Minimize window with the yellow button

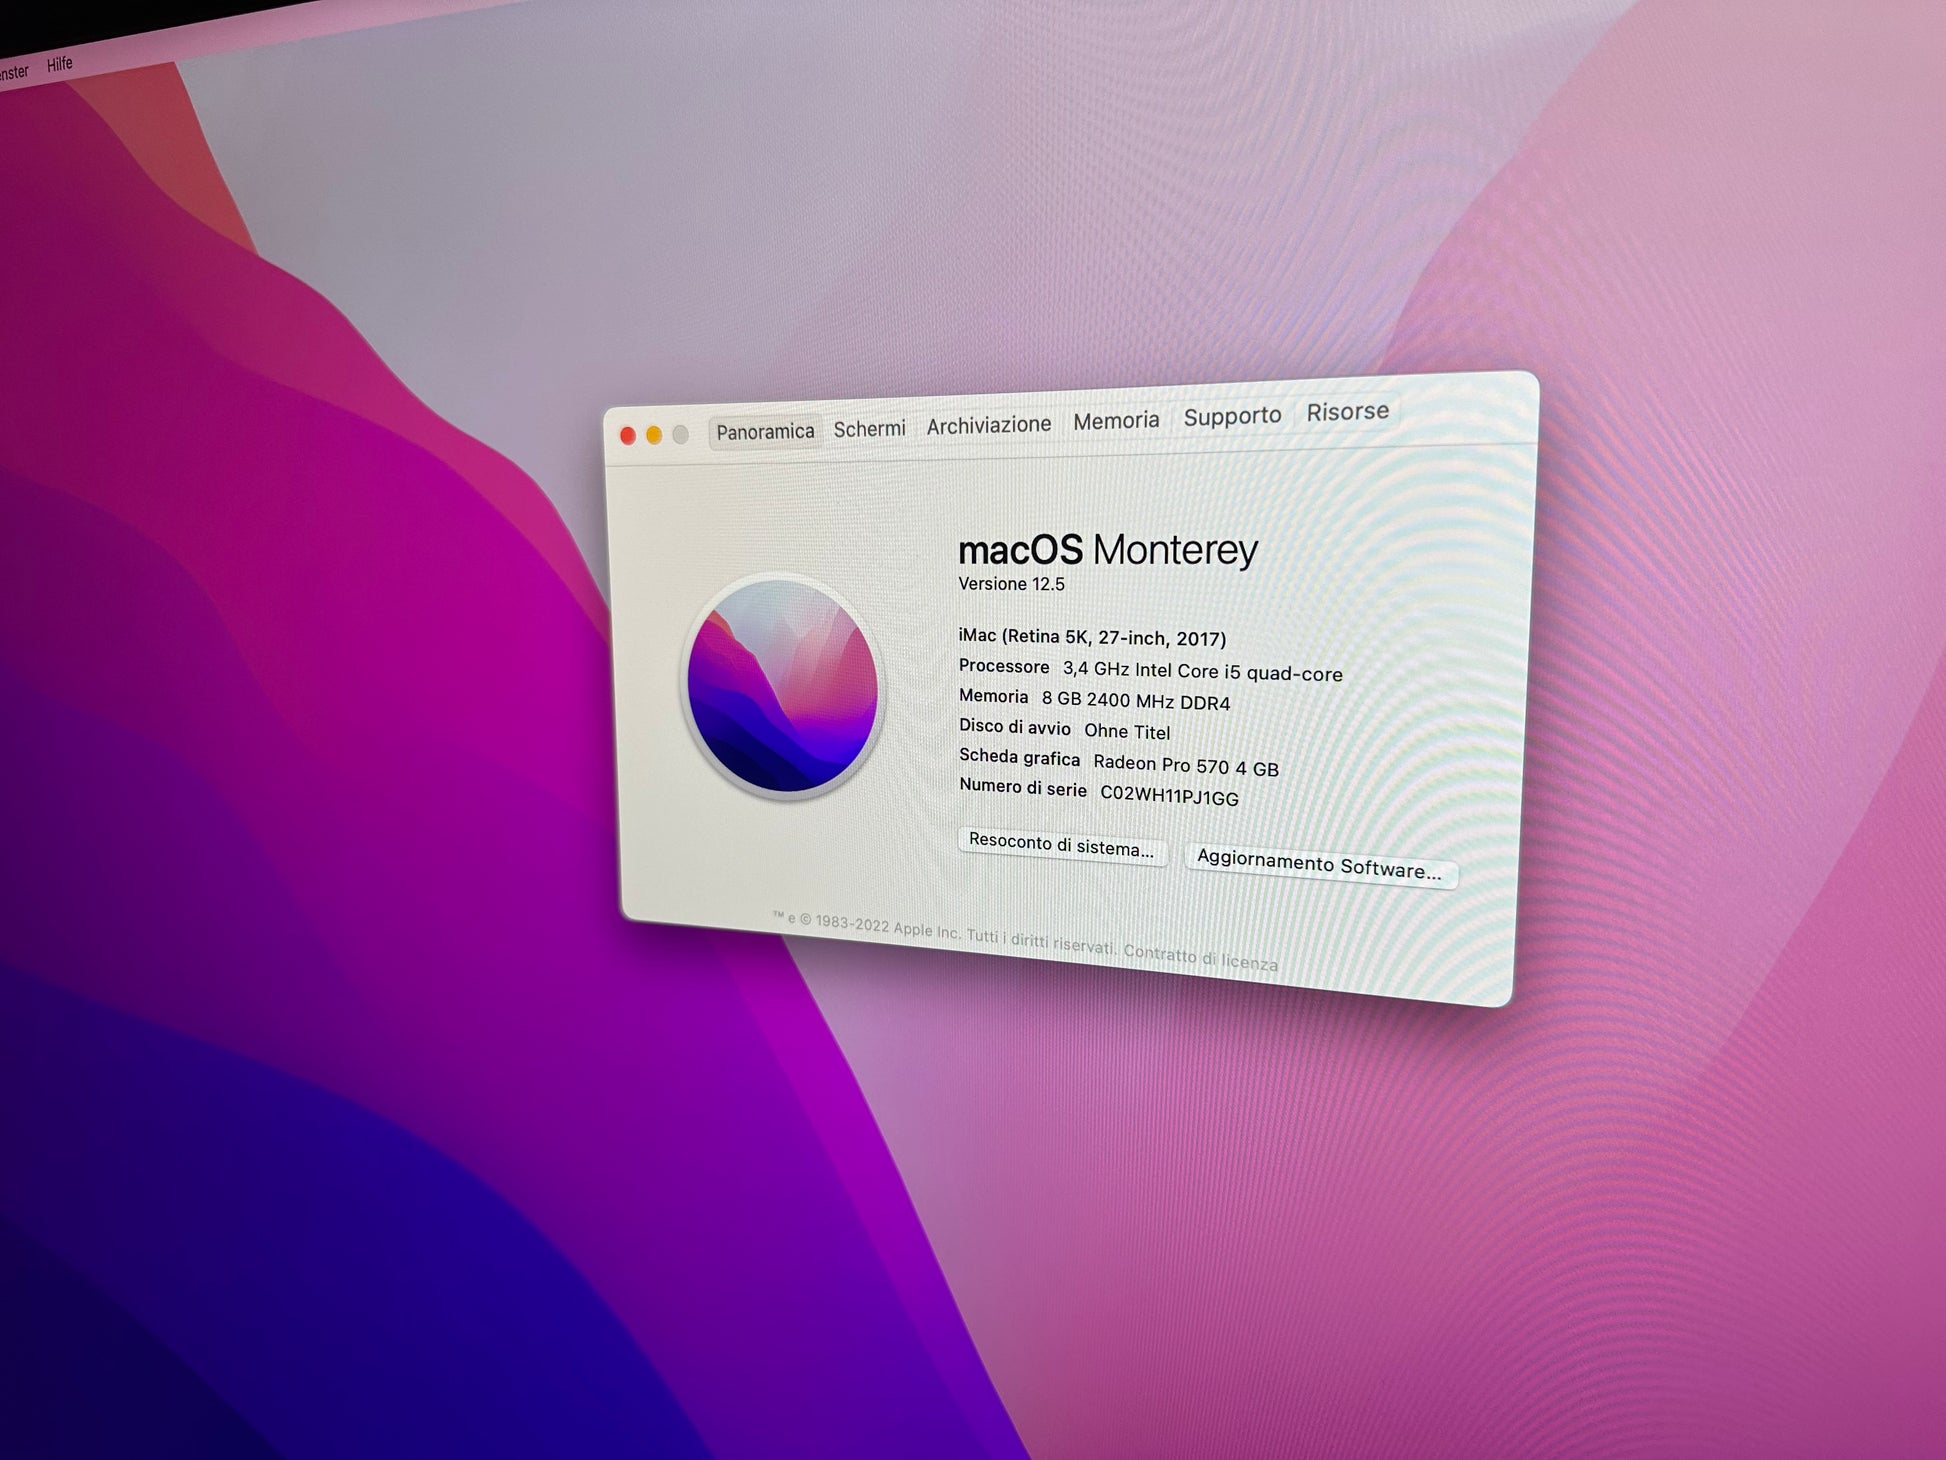[x=654, y=435]
